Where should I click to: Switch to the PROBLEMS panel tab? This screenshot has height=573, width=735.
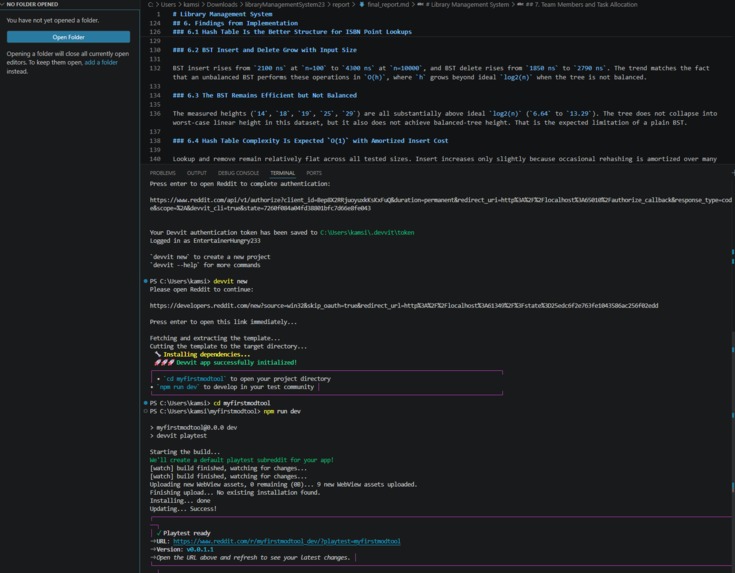click(x=162, y=173)
